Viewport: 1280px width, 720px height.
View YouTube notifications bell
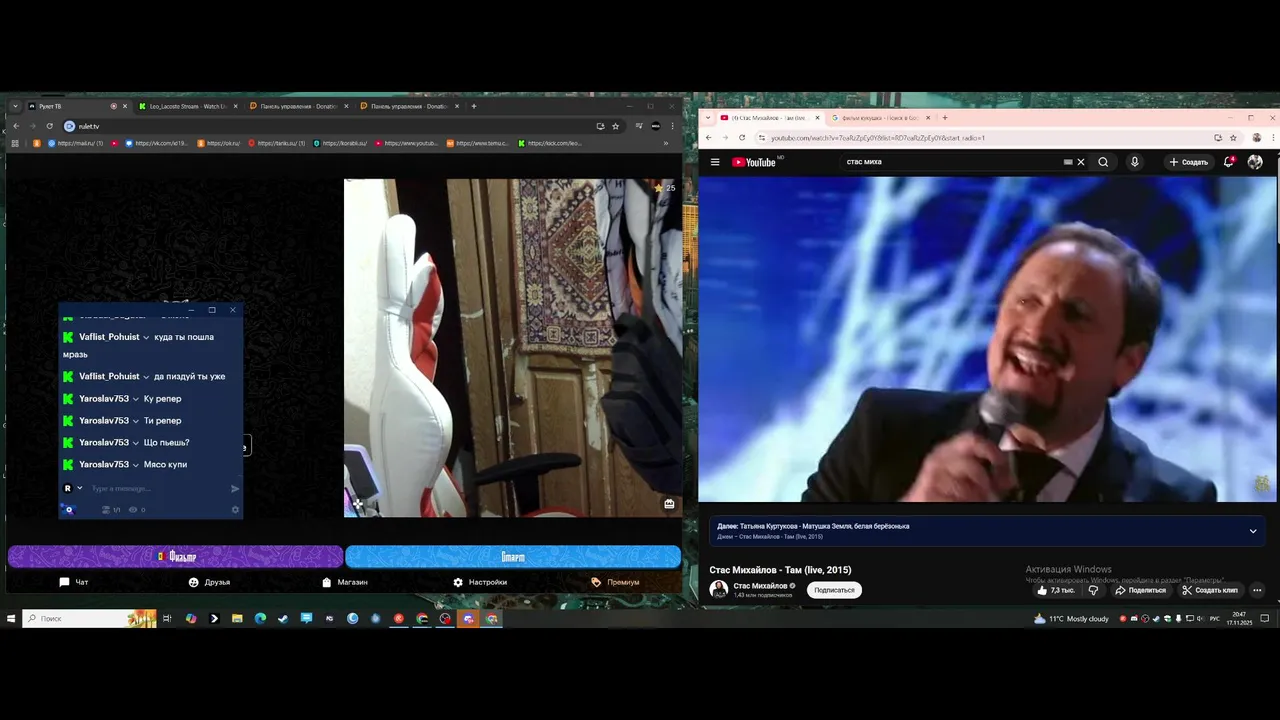[1228, 162]
